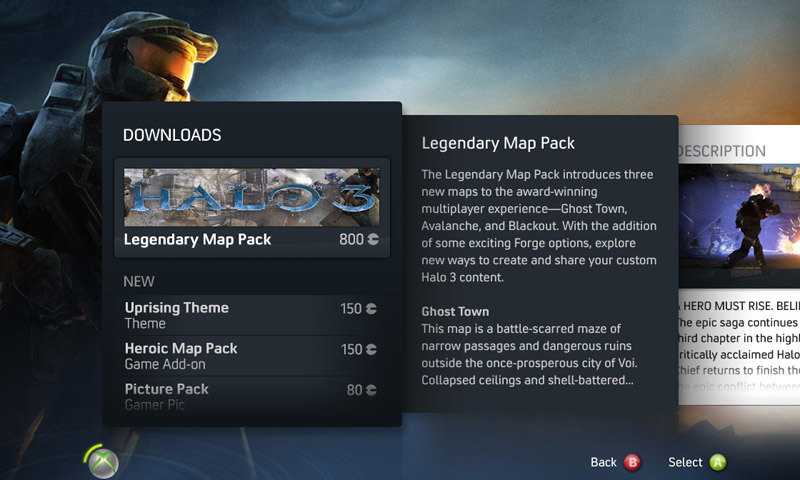
Task: Select the Legendary Map Pack download
Action: coord(252,208)
